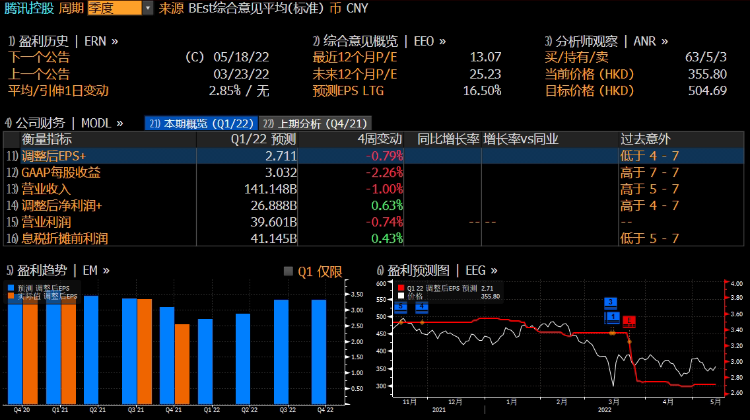Image resolution: width=750 pixels, height=420 pixels.
Task: Click the CNY currency field
Action: click(357, 8)
